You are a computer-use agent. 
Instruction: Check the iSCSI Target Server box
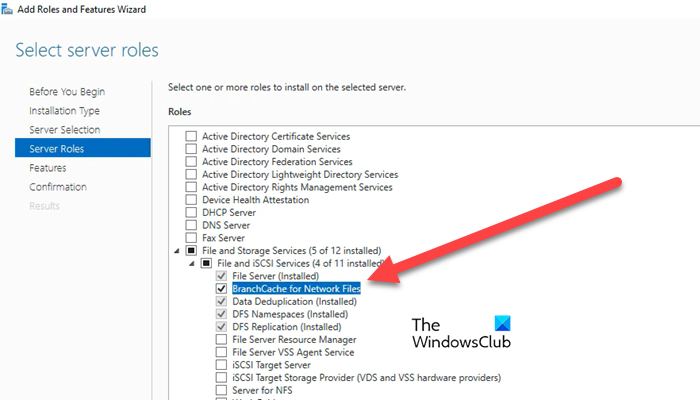(x=221, y=365)
